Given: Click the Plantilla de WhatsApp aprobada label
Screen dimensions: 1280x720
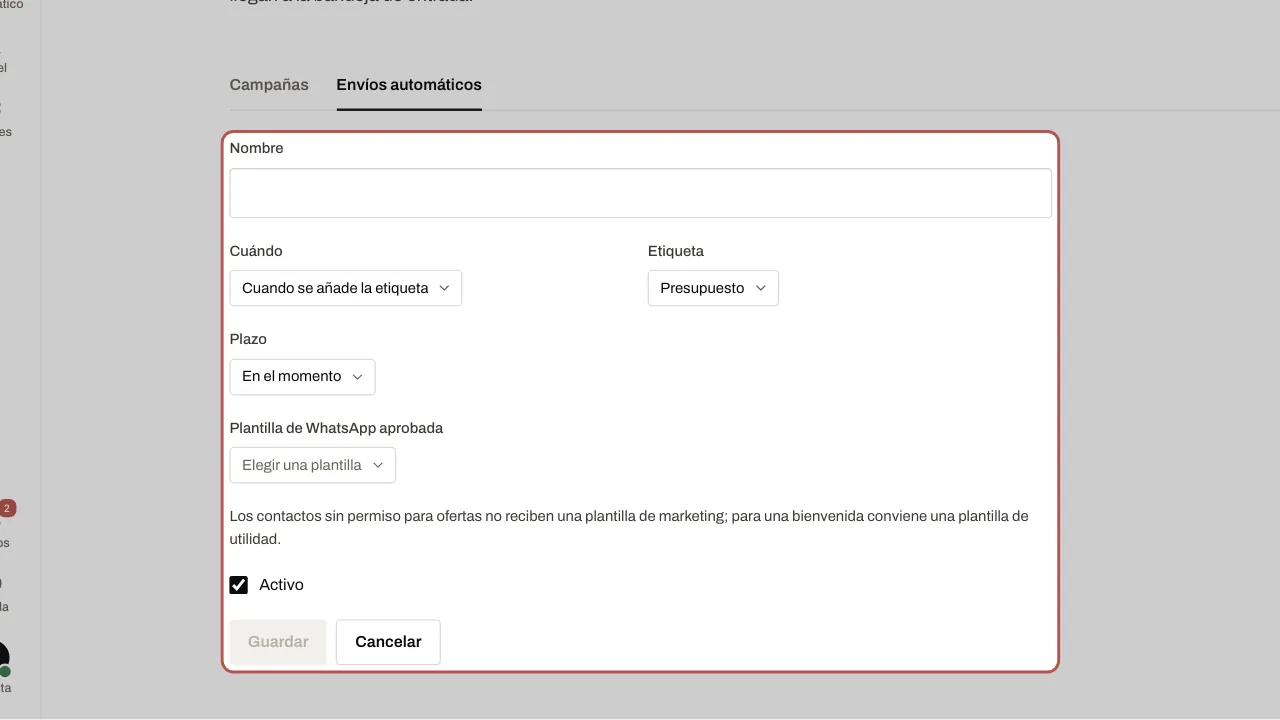Looking at the screenshot, I should (x=336, y=428).
